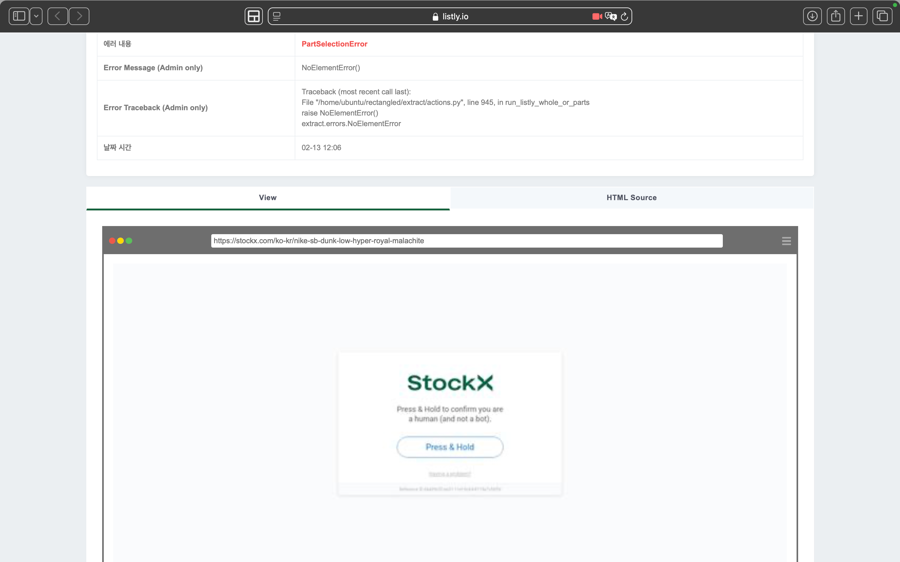The image size is (900, 562).
Task: Open the page reader menu icon
Action: point(277,16)
